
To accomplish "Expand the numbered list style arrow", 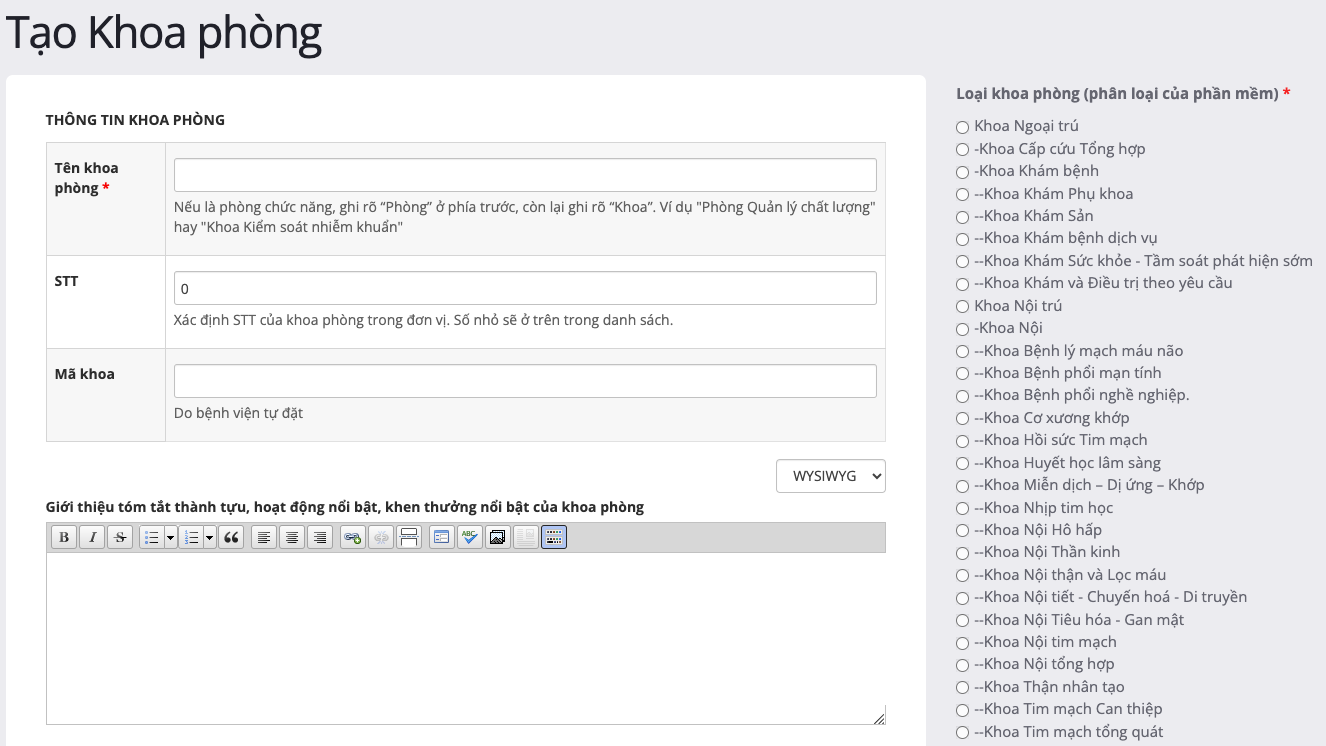I will click(210, 538).
